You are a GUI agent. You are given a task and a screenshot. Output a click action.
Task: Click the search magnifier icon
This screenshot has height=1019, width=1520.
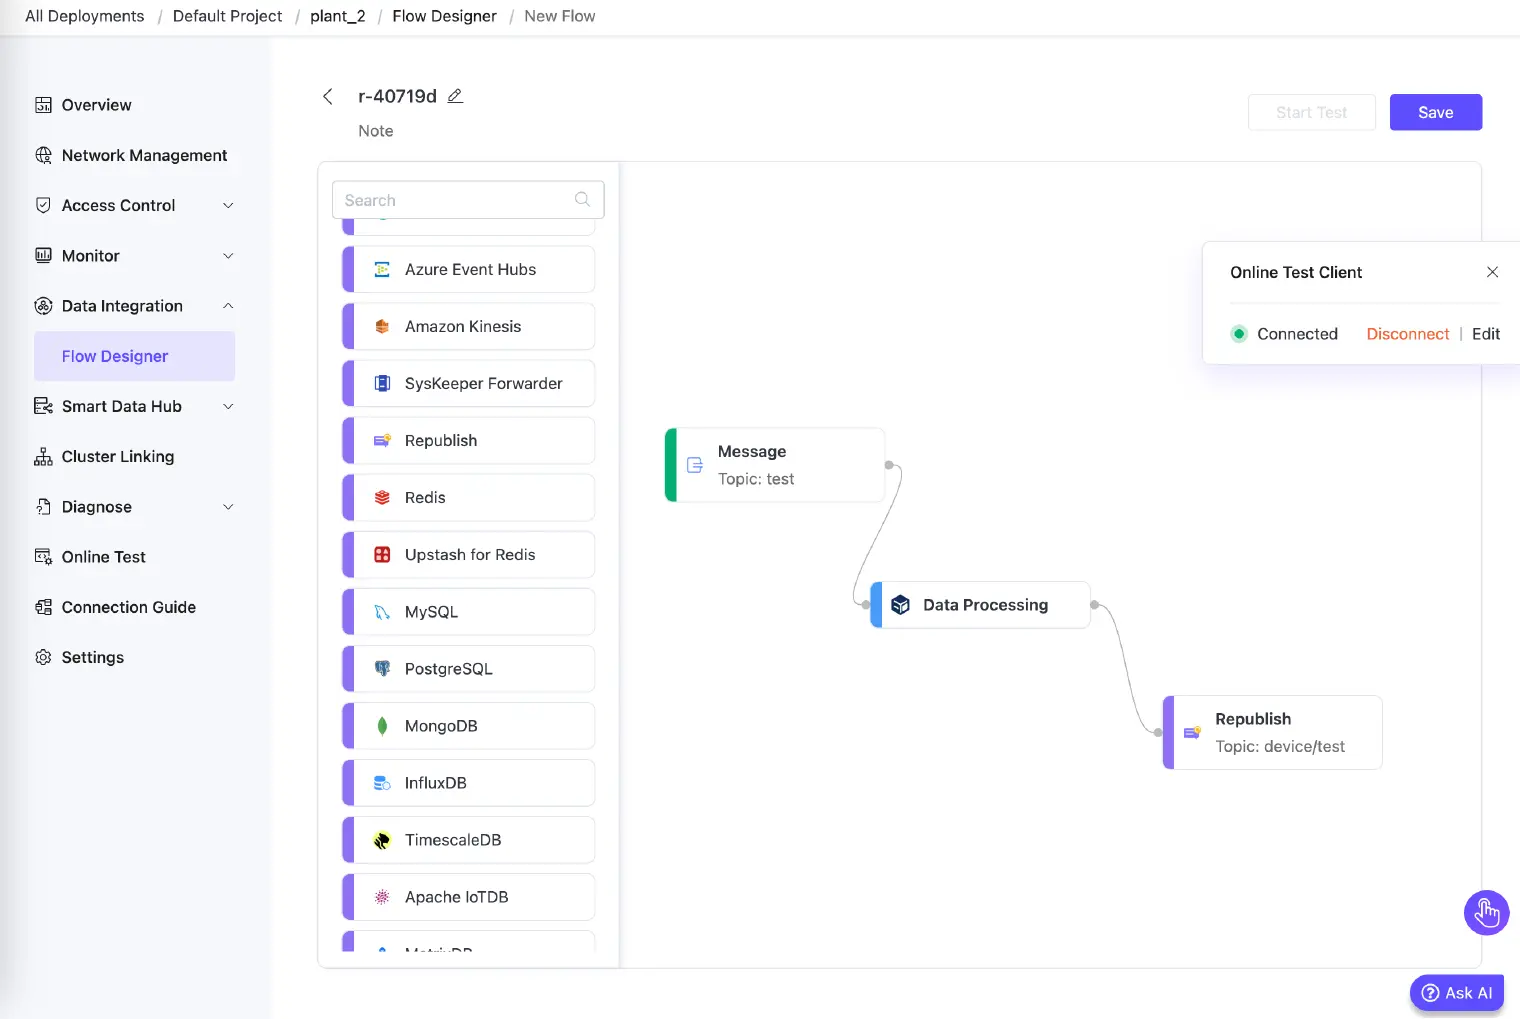click(x=582, y=199)
